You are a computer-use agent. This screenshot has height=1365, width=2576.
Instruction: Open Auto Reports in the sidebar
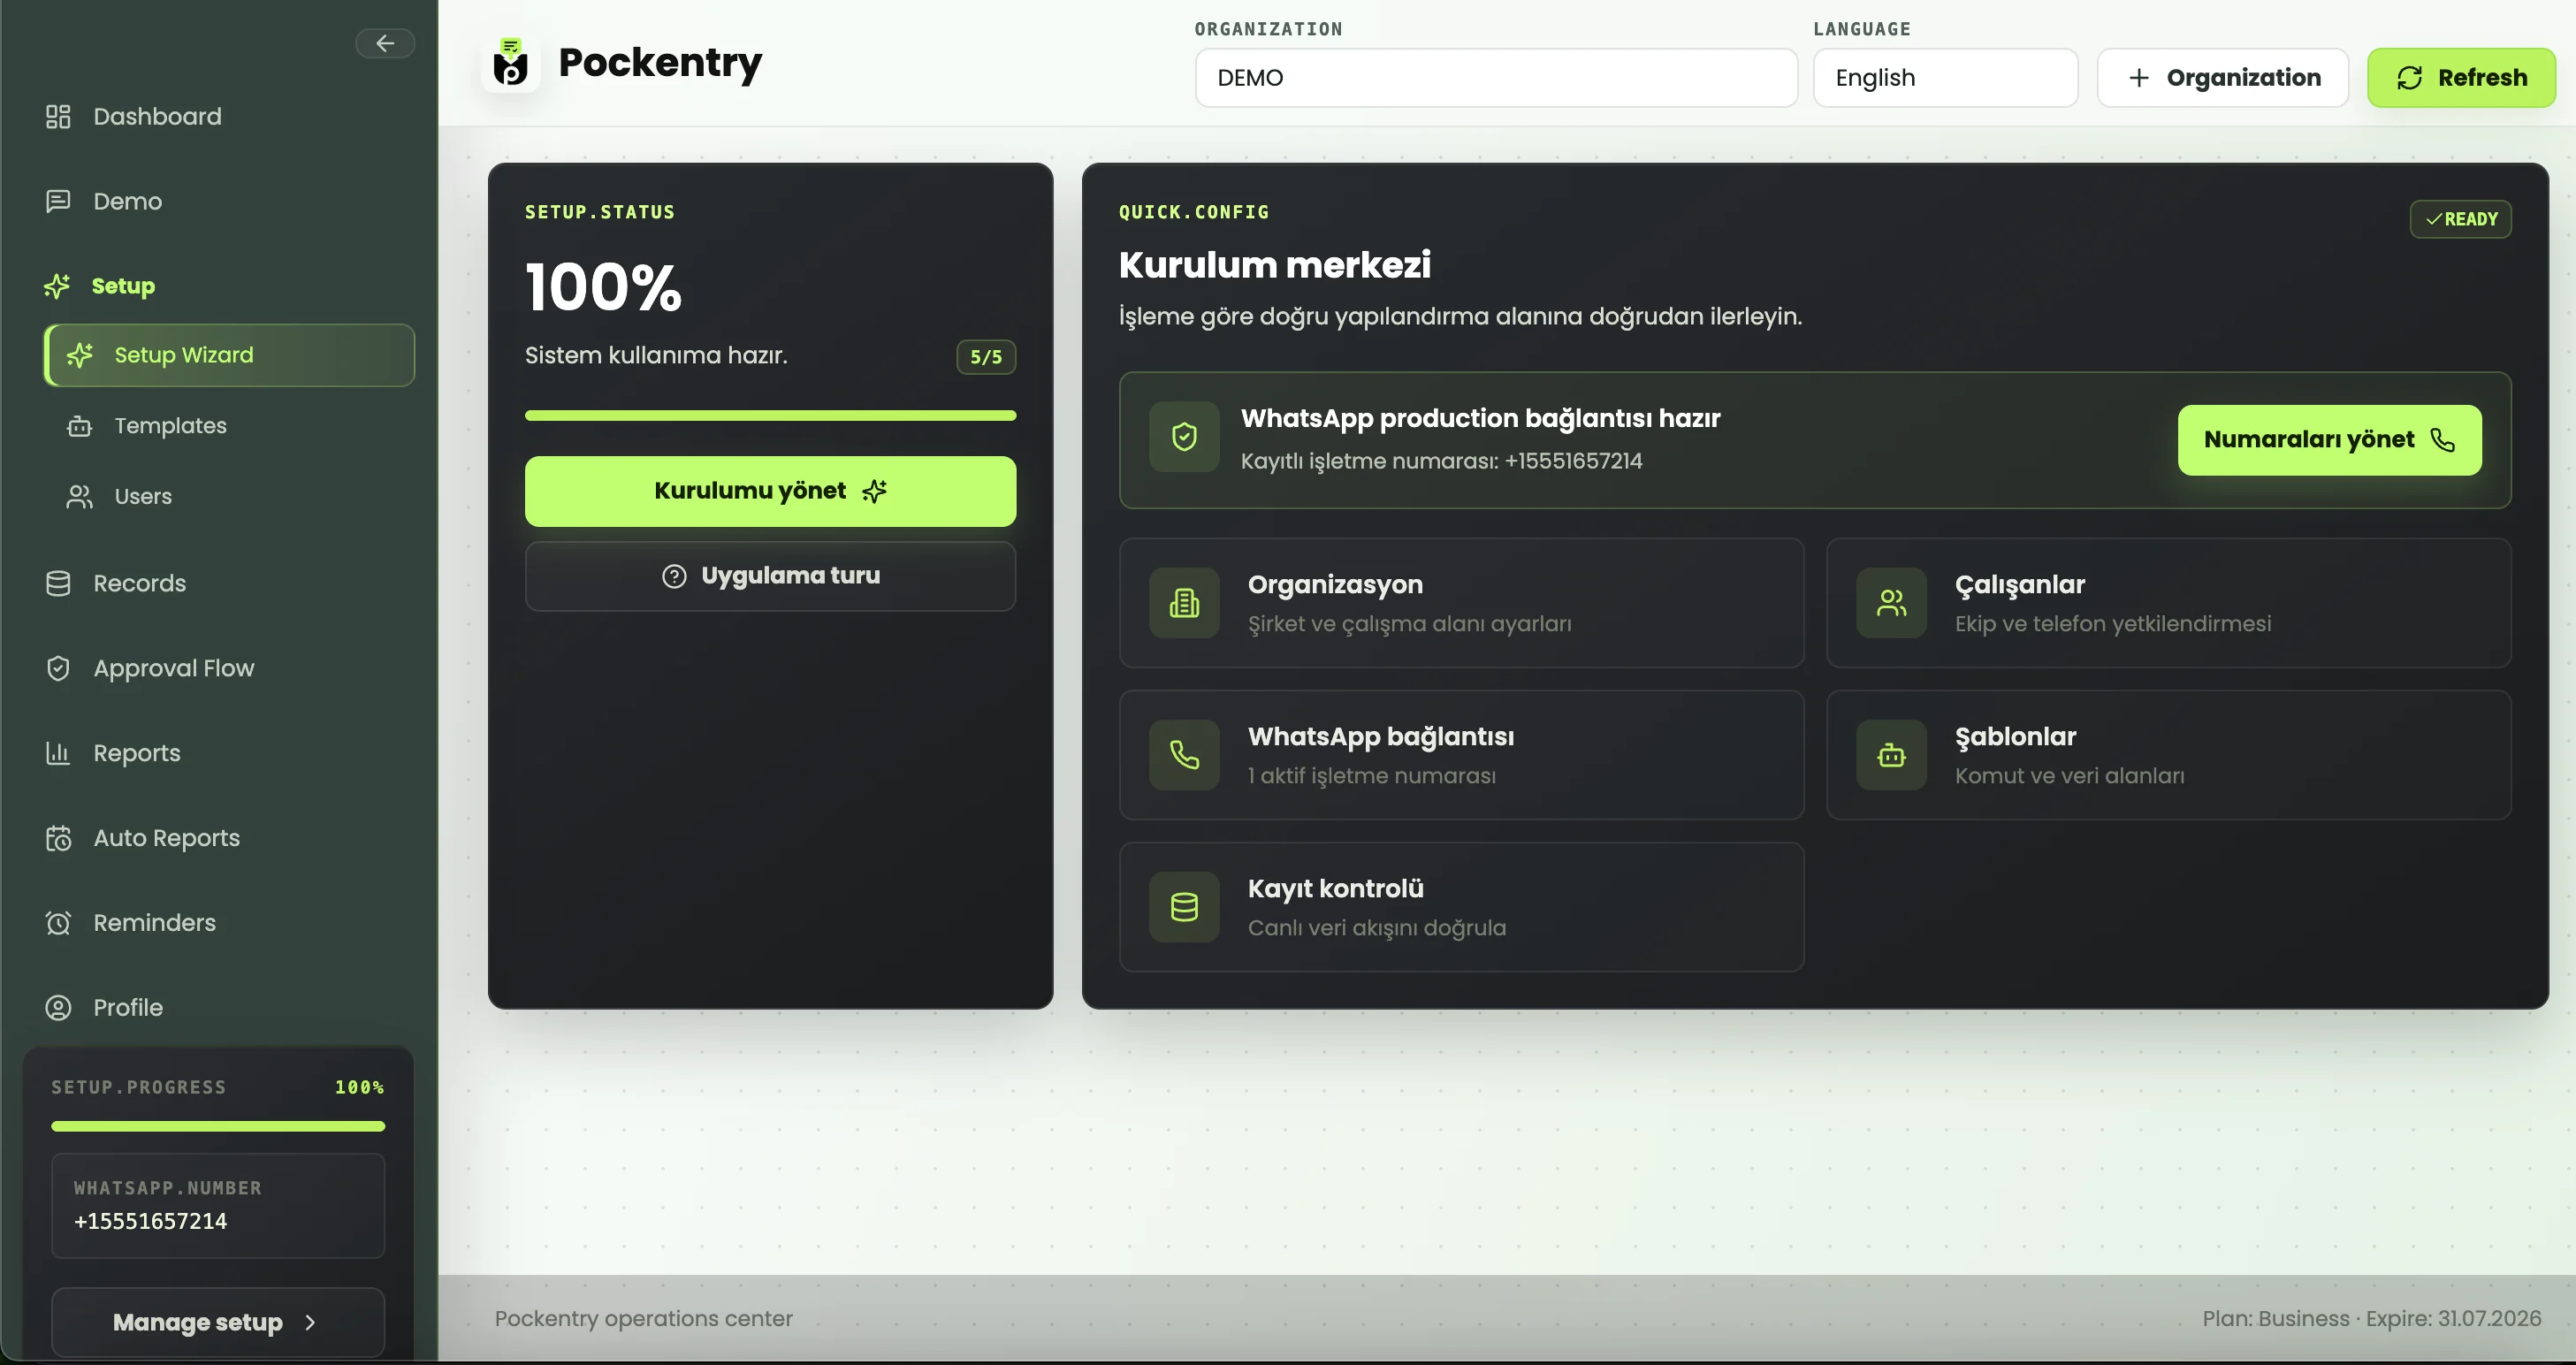point(228,838)
